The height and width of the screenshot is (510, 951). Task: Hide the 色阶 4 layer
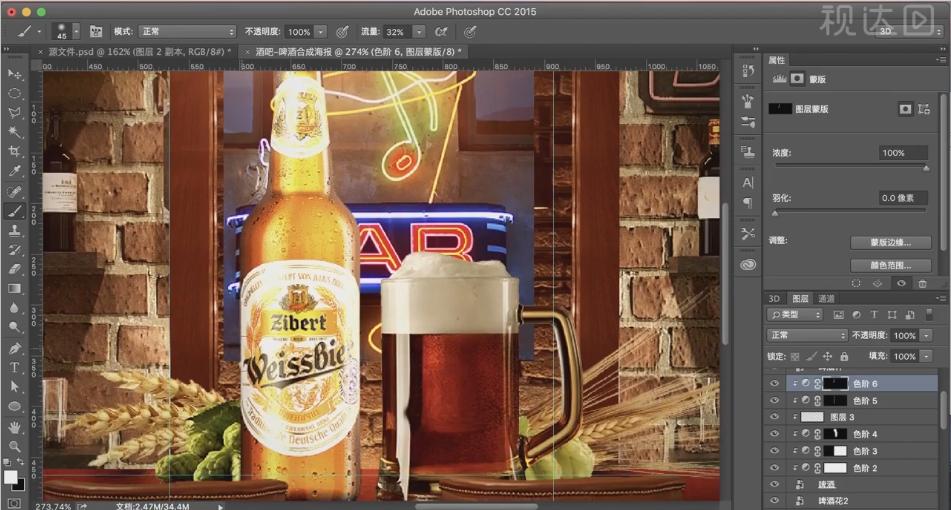point(774,434)
